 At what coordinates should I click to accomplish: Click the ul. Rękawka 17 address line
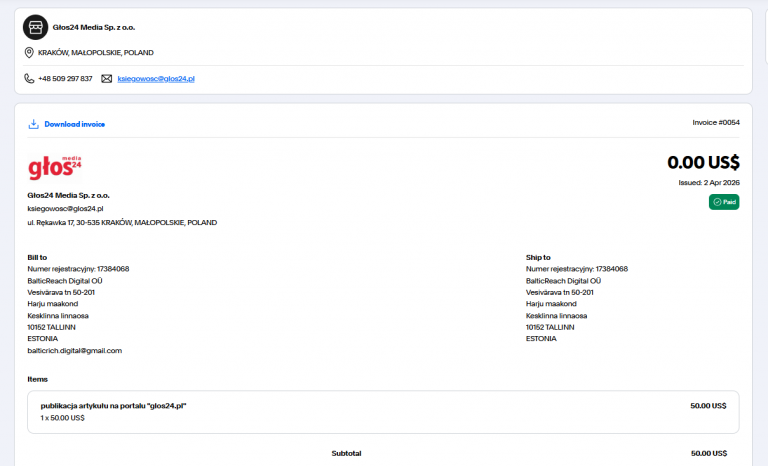tap(122, 222)
